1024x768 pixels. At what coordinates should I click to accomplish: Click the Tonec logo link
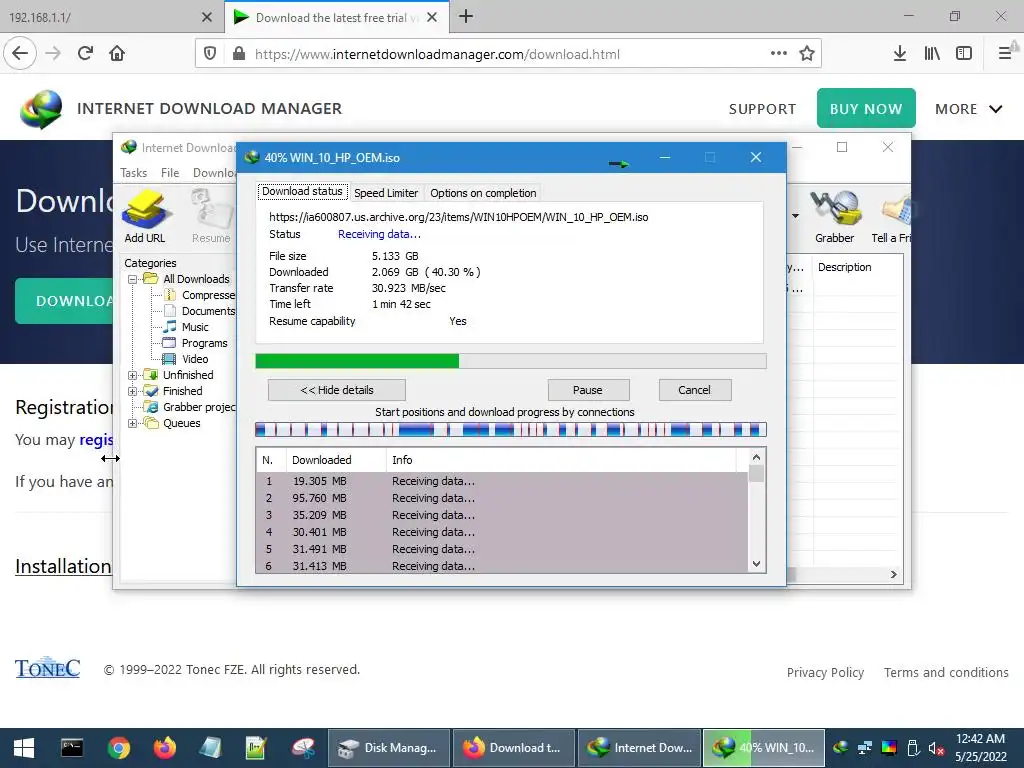(x=47, y=667)
